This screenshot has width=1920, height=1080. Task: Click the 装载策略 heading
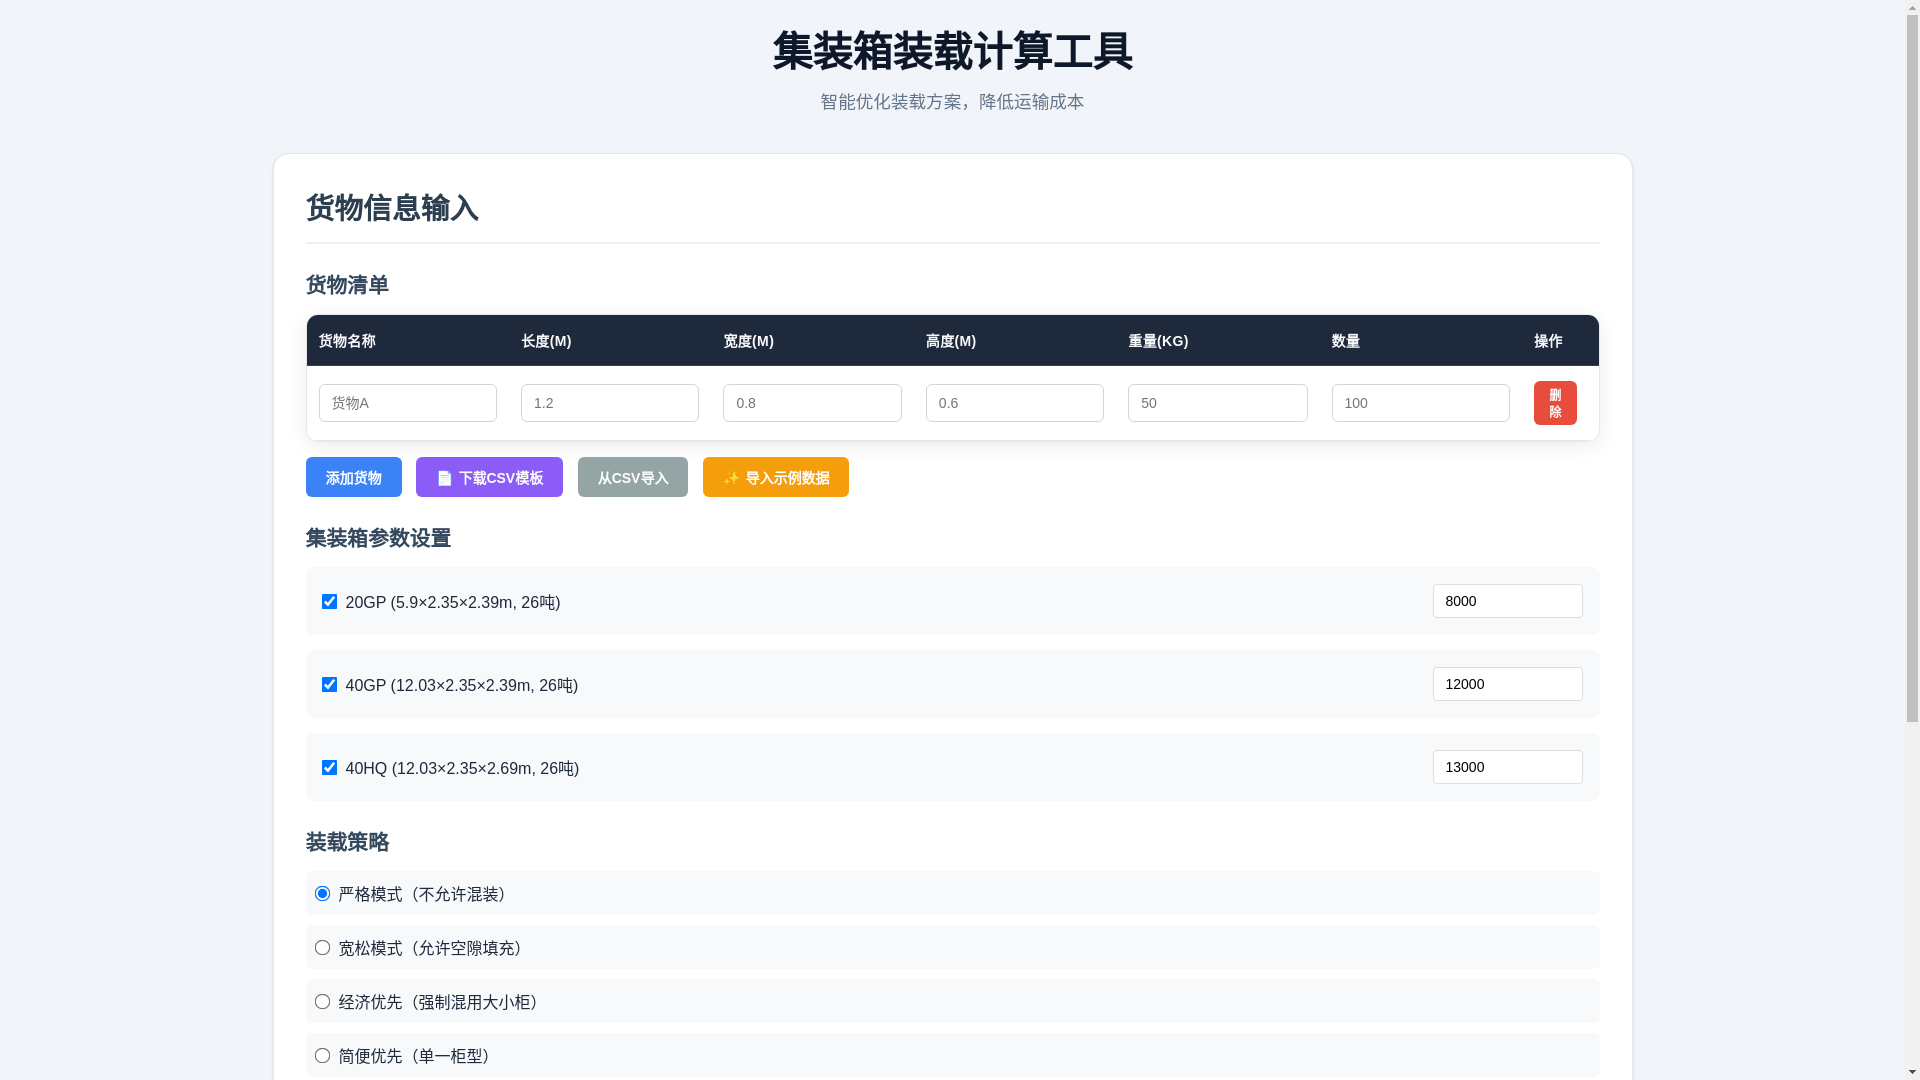click(347, 842)
